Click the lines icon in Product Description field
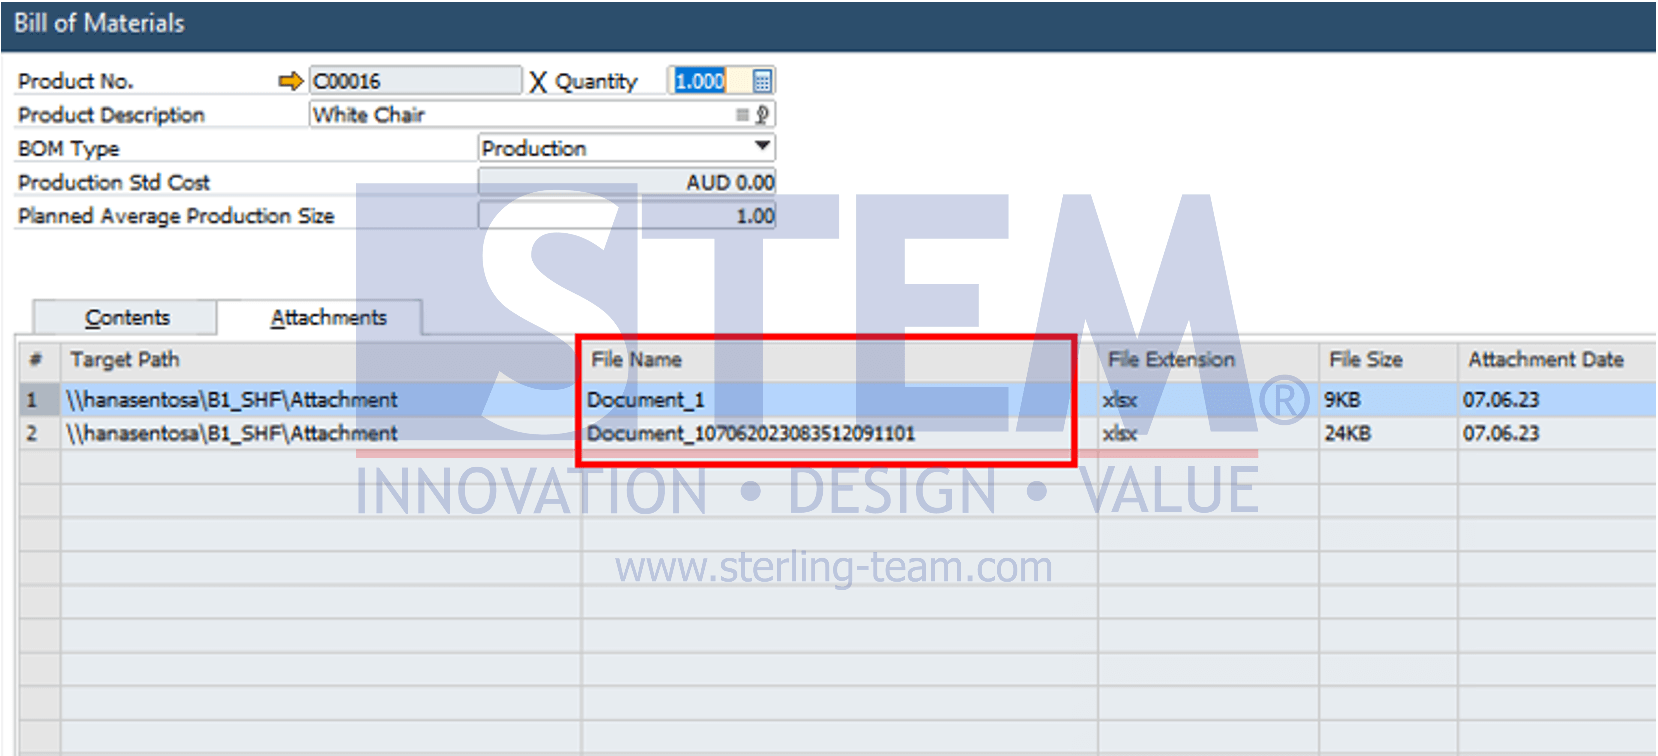1658x756 pixels. pyautogui.click(x=742, y=115)
